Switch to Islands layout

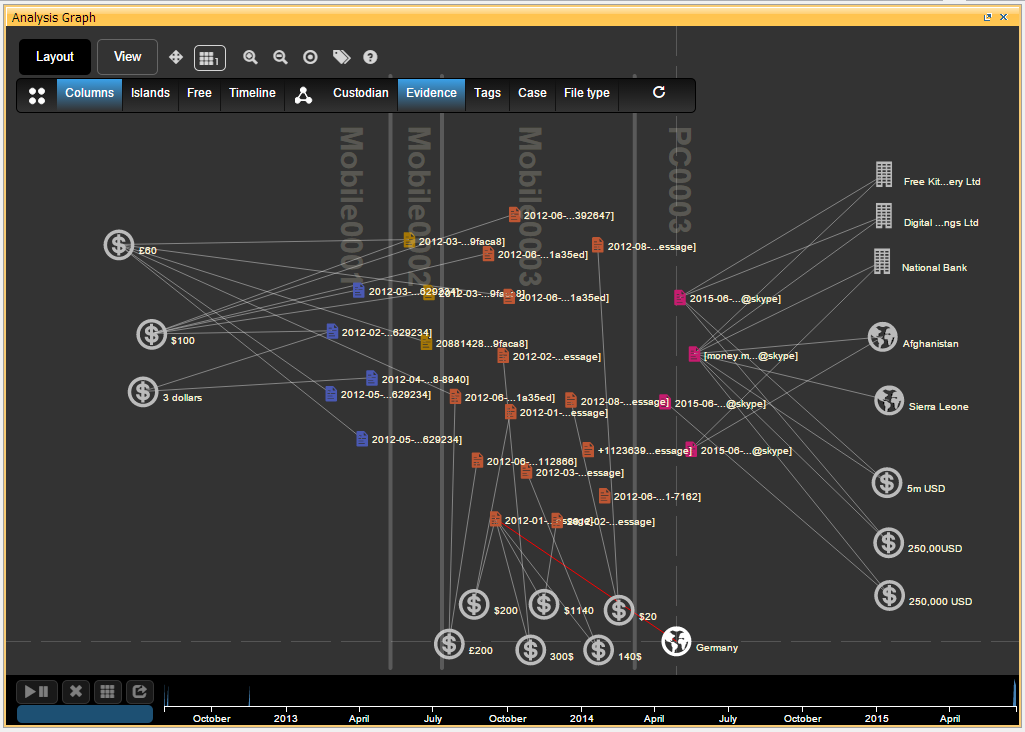coord(150,95)
